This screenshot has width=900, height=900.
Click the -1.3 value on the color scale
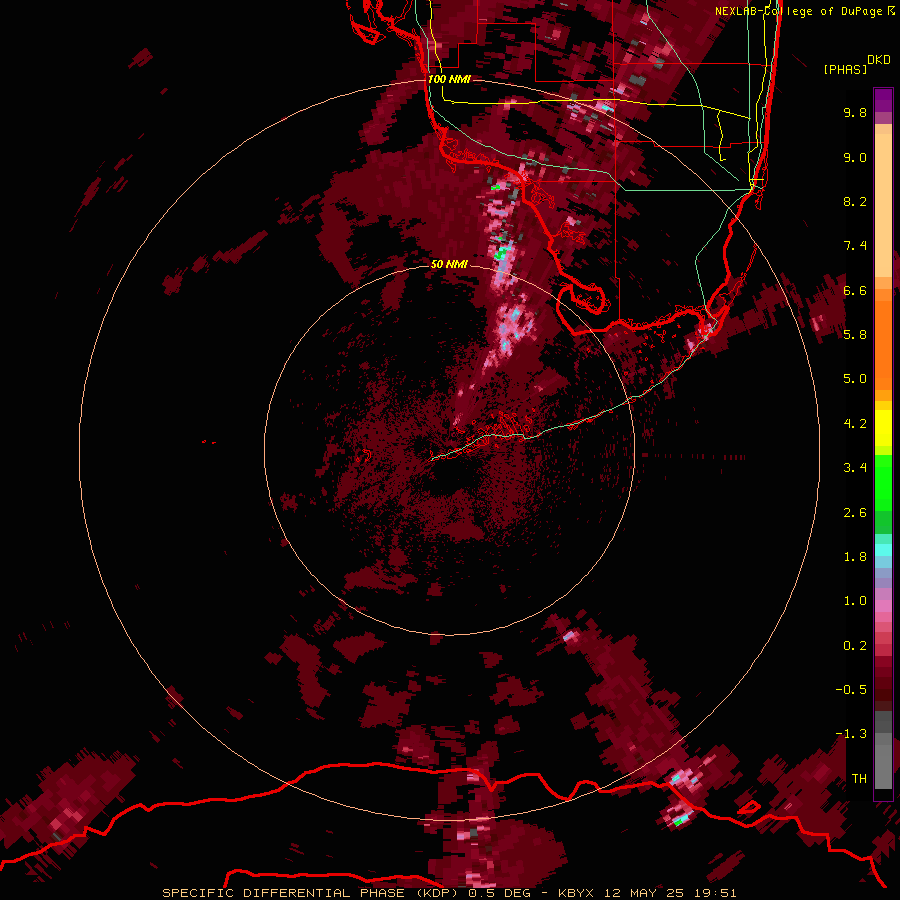point(851,734)
